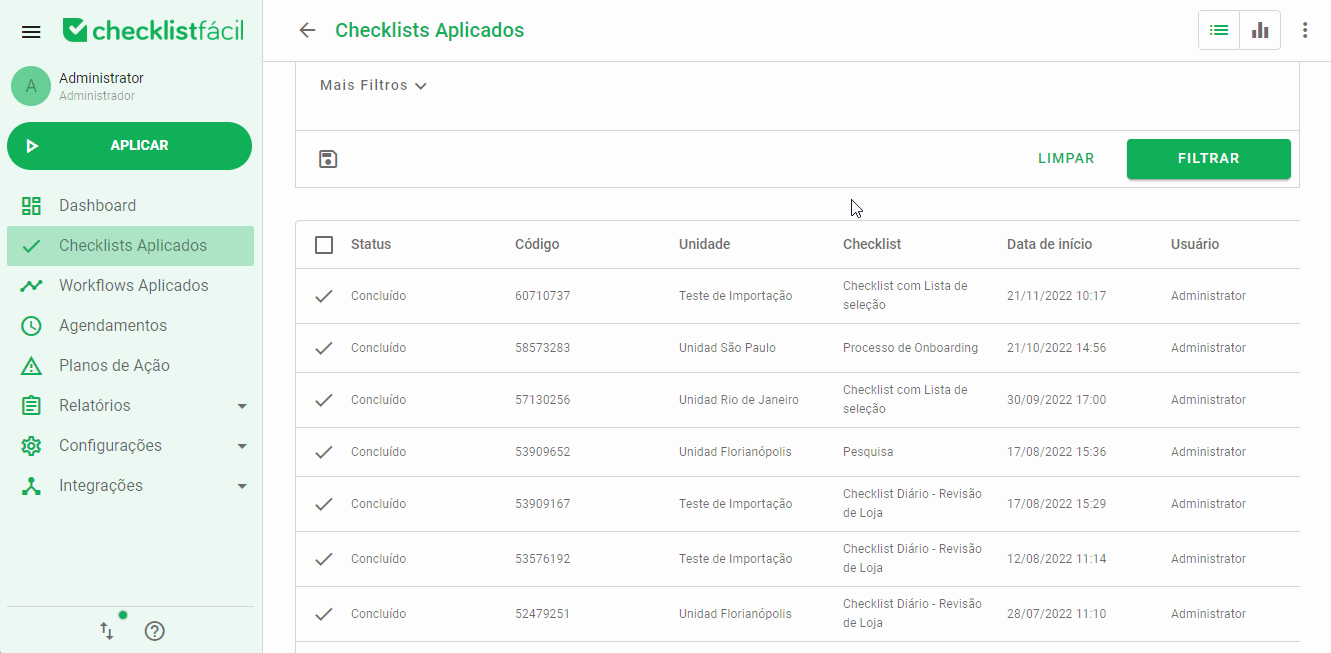Image resolution: width=1331 pixels, height=653 pixels.
Task: Open the bar chart view
Action: tap(1259, 29)
